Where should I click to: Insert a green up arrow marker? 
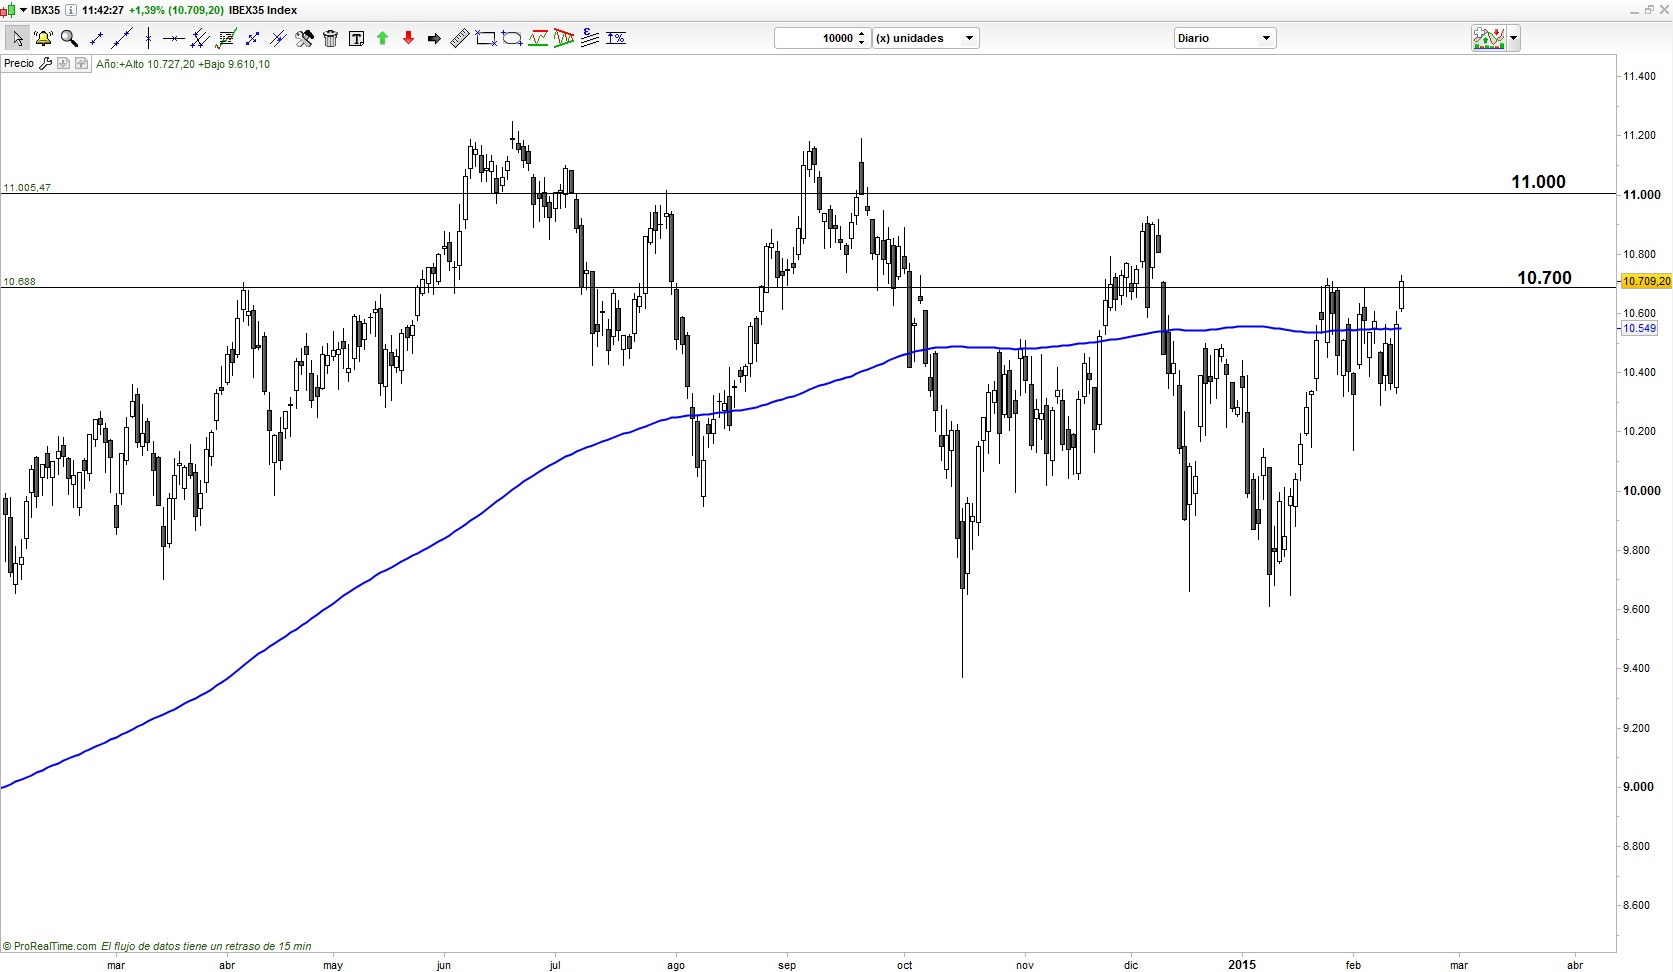pyautogui.click(x=382, y=38)
